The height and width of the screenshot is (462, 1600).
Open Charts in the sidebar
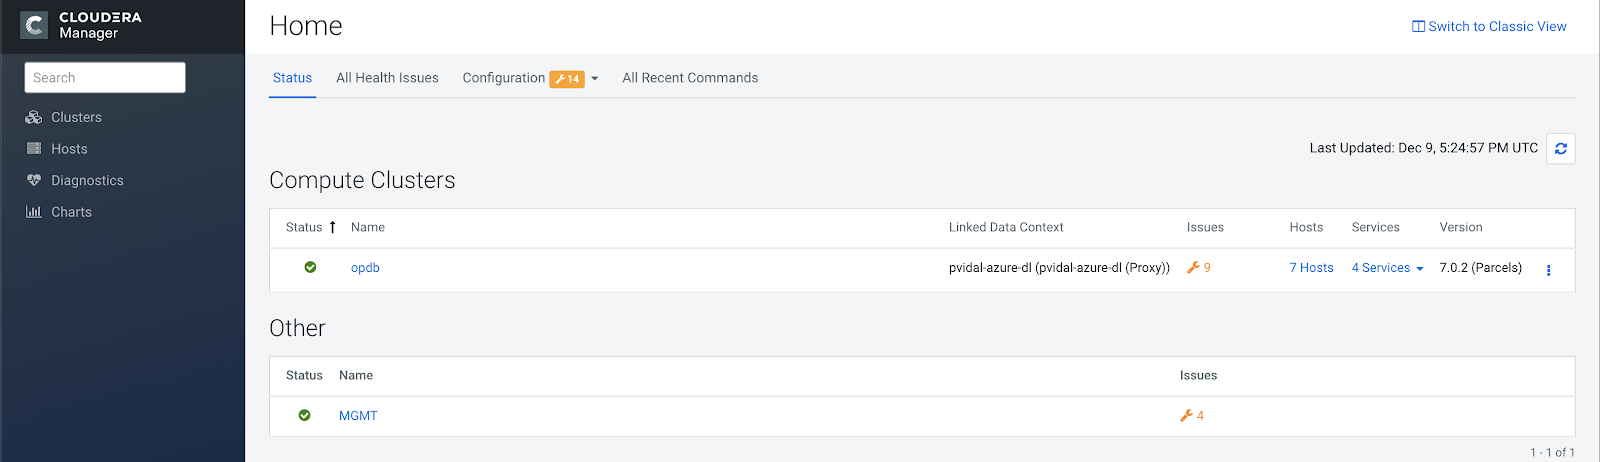coord(71,212)
